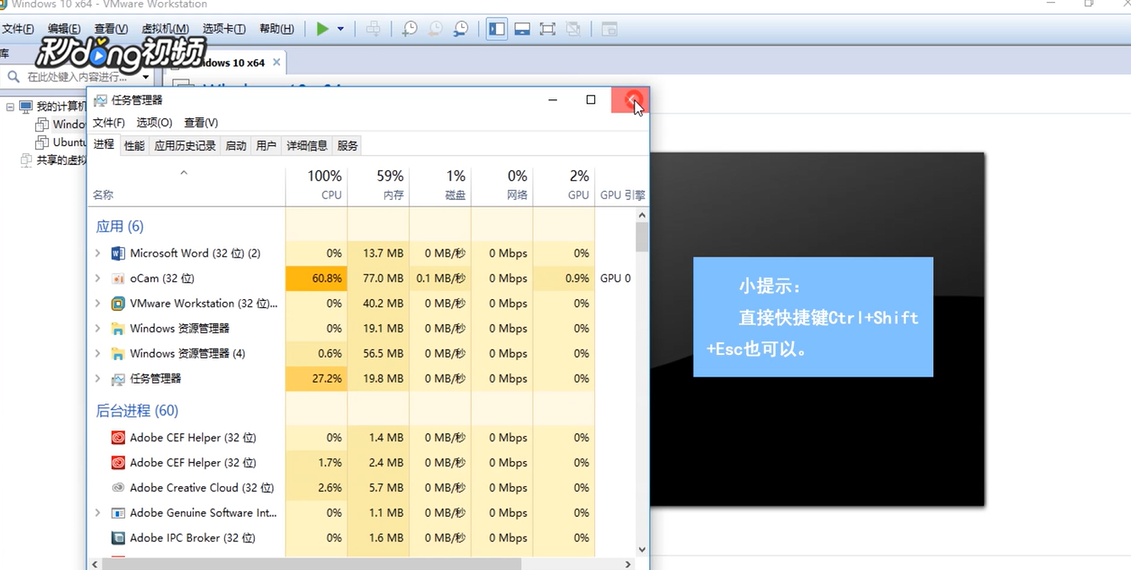Open Task Manager 查看(V) menu

(201, 123)
